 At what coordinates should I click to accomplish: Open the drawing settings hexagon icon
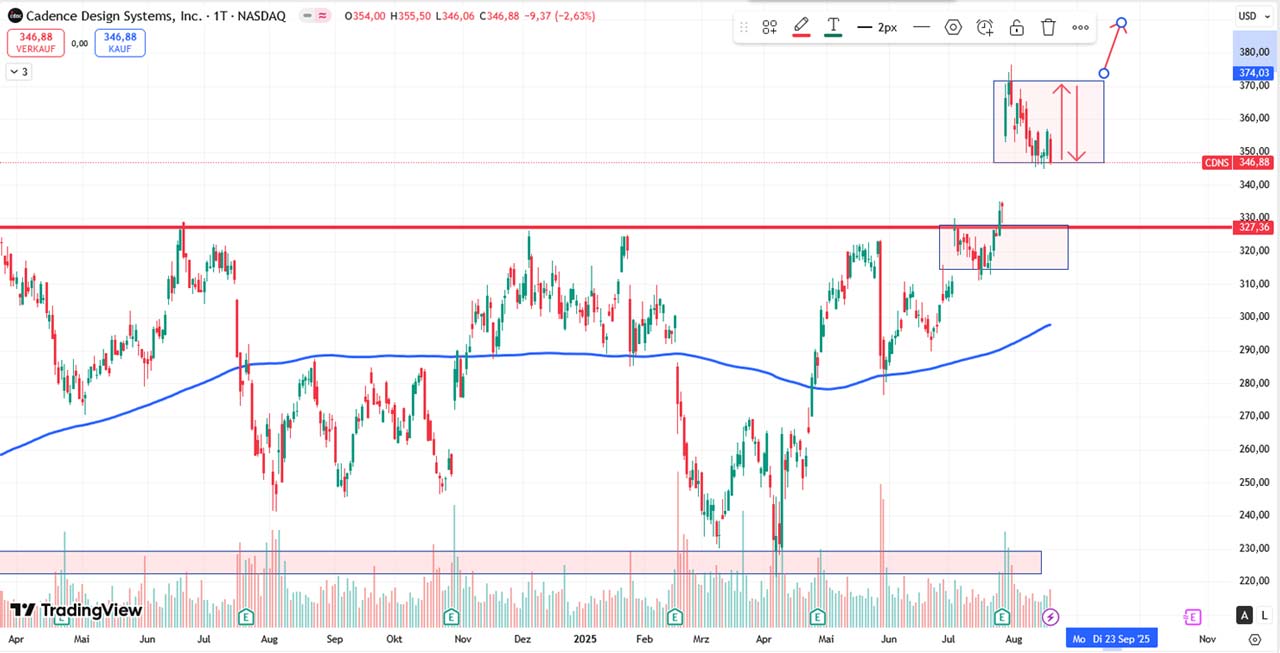click(953, 27)
